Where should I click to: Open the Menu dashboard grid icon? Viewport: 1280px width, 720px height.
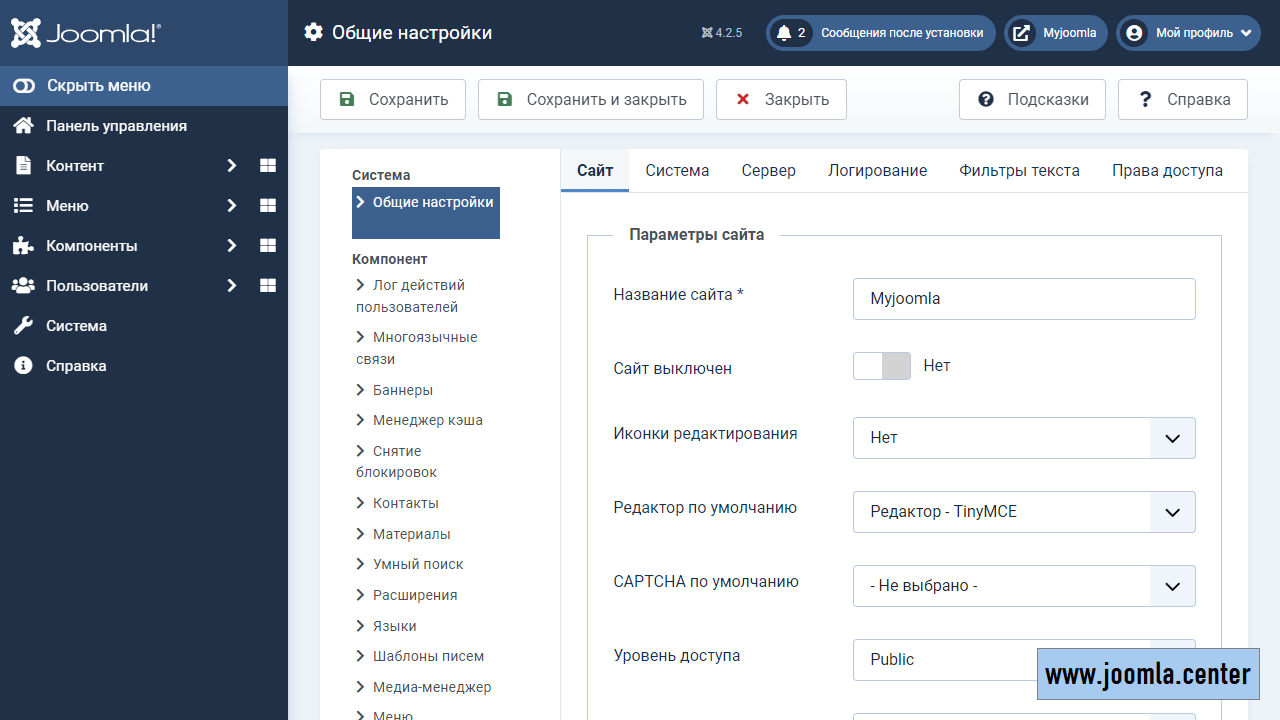268,206
